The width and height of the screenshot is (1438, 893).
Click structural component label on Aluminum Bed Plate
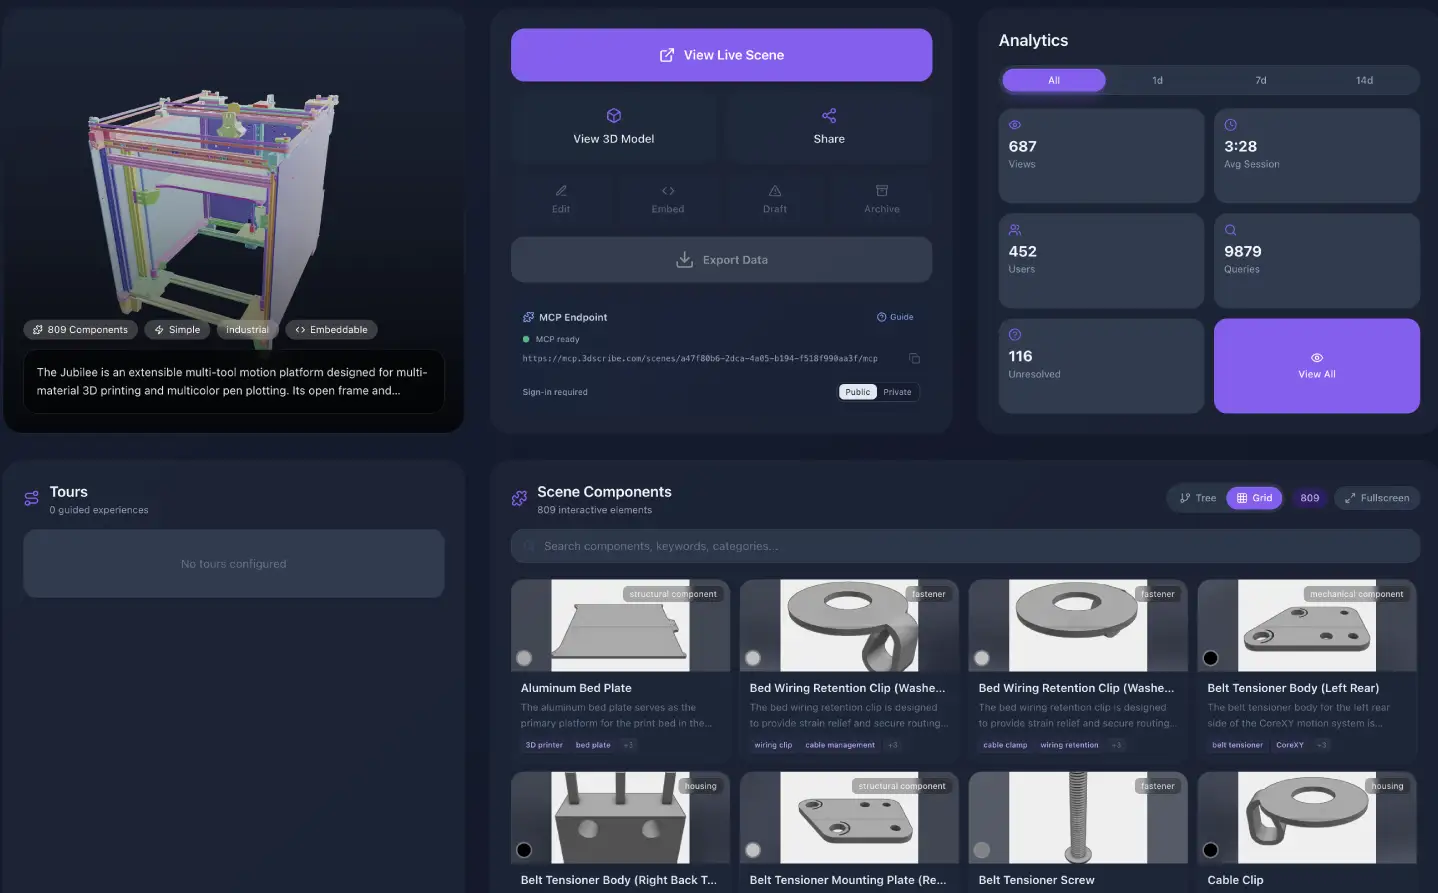point(673,594)
